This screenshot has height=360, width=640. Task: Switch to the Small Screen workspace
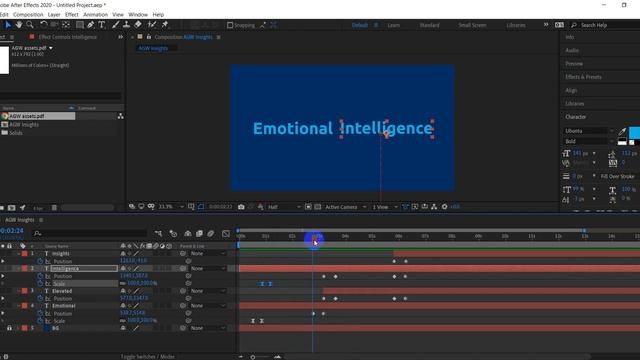pyautogui.click(x=472, y=25)
